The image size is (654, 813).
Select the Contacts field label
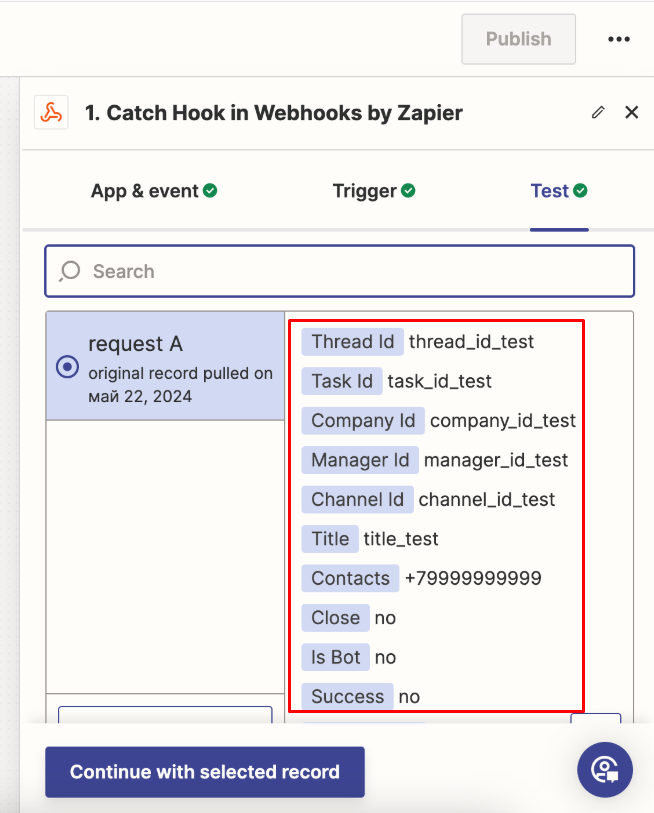coord(350,578)
